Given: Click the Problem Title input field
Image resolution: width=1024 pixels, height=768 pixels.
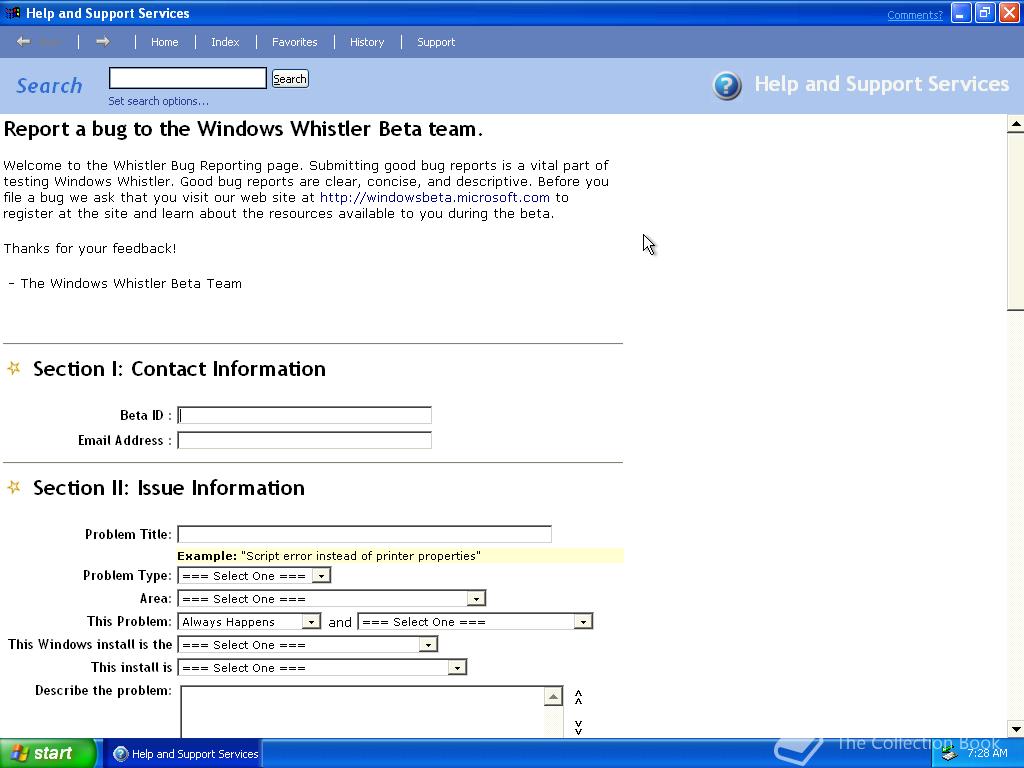Looking at the screenshot, I should click(x=364, y=534).
